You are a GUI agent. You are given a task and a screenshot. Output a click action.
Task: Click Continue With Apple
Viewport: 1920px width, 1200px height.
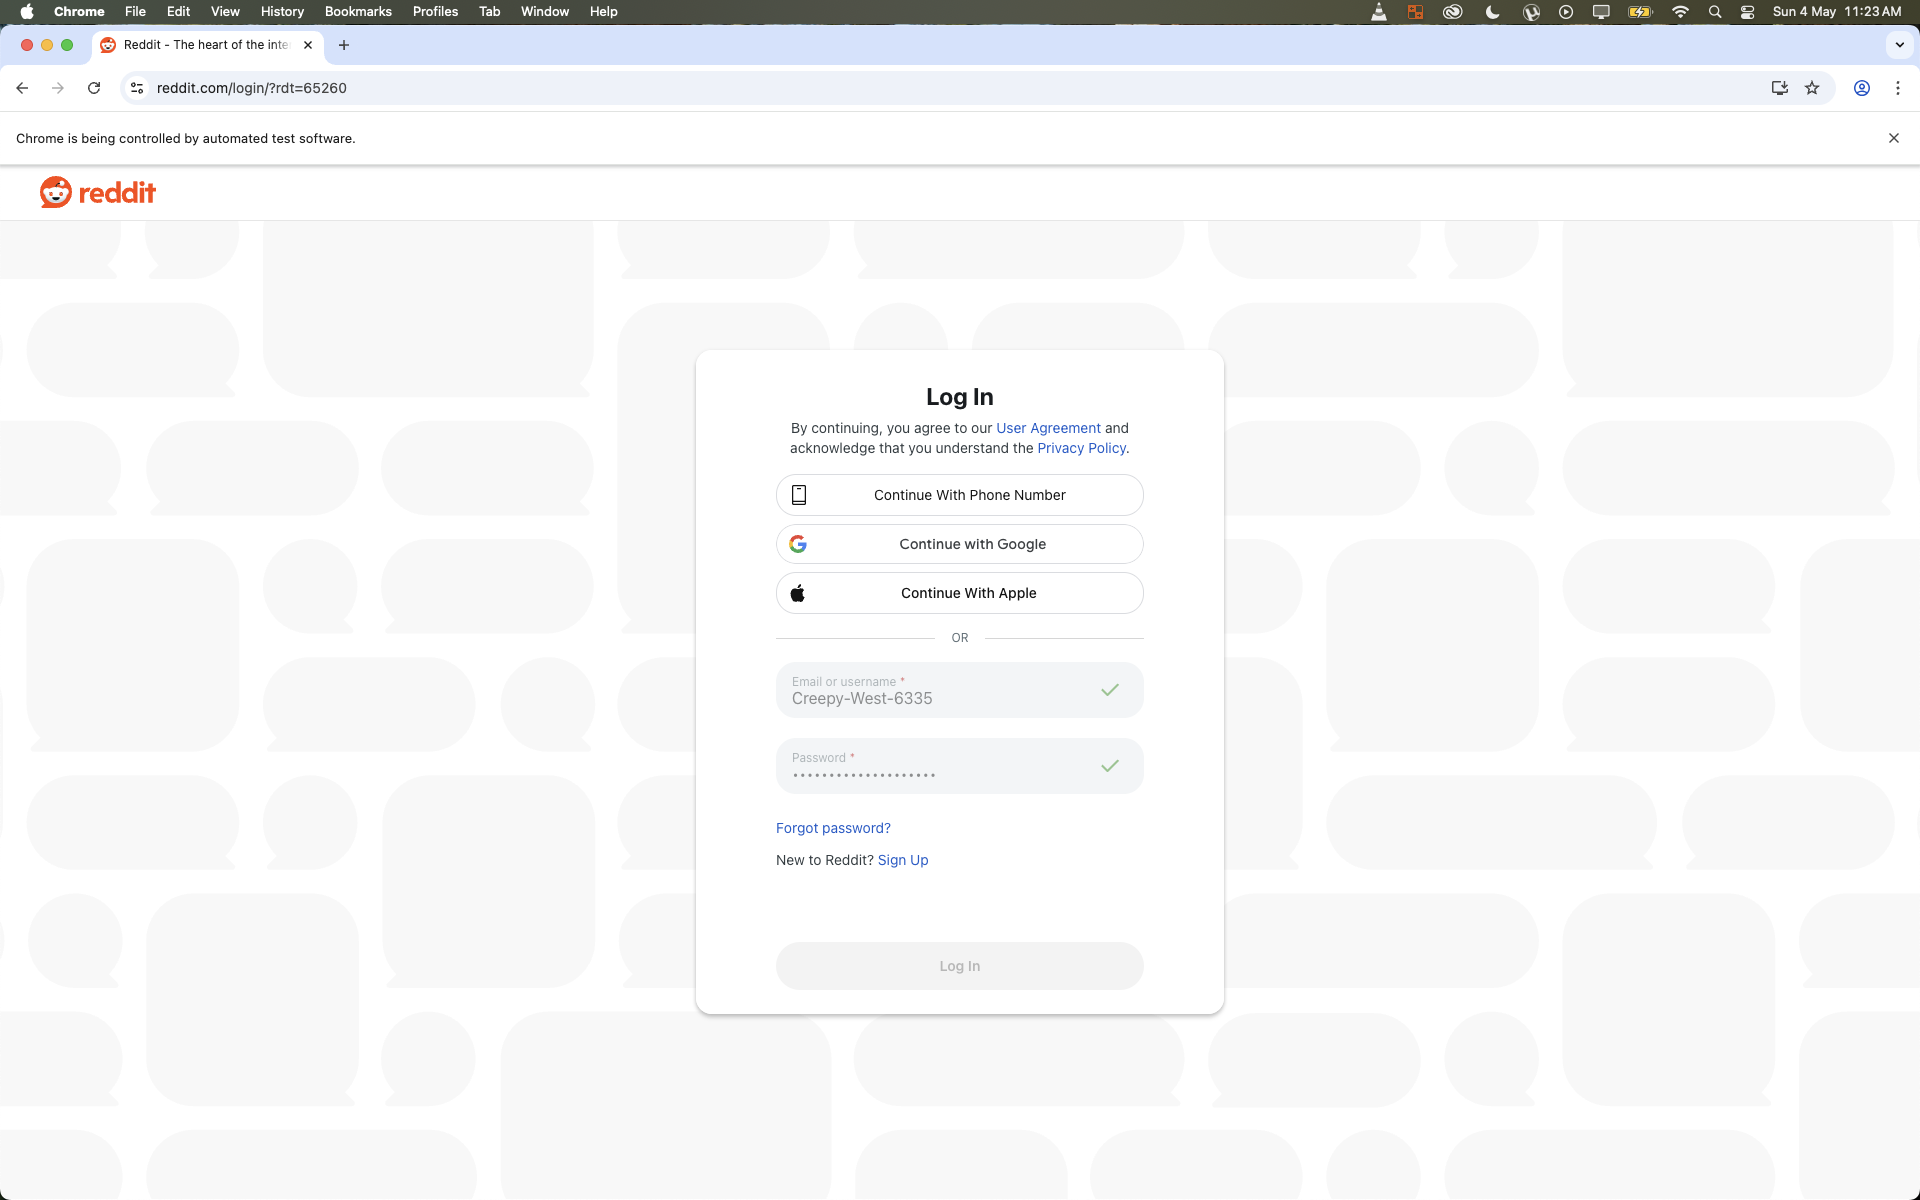(x=960, y=593)
